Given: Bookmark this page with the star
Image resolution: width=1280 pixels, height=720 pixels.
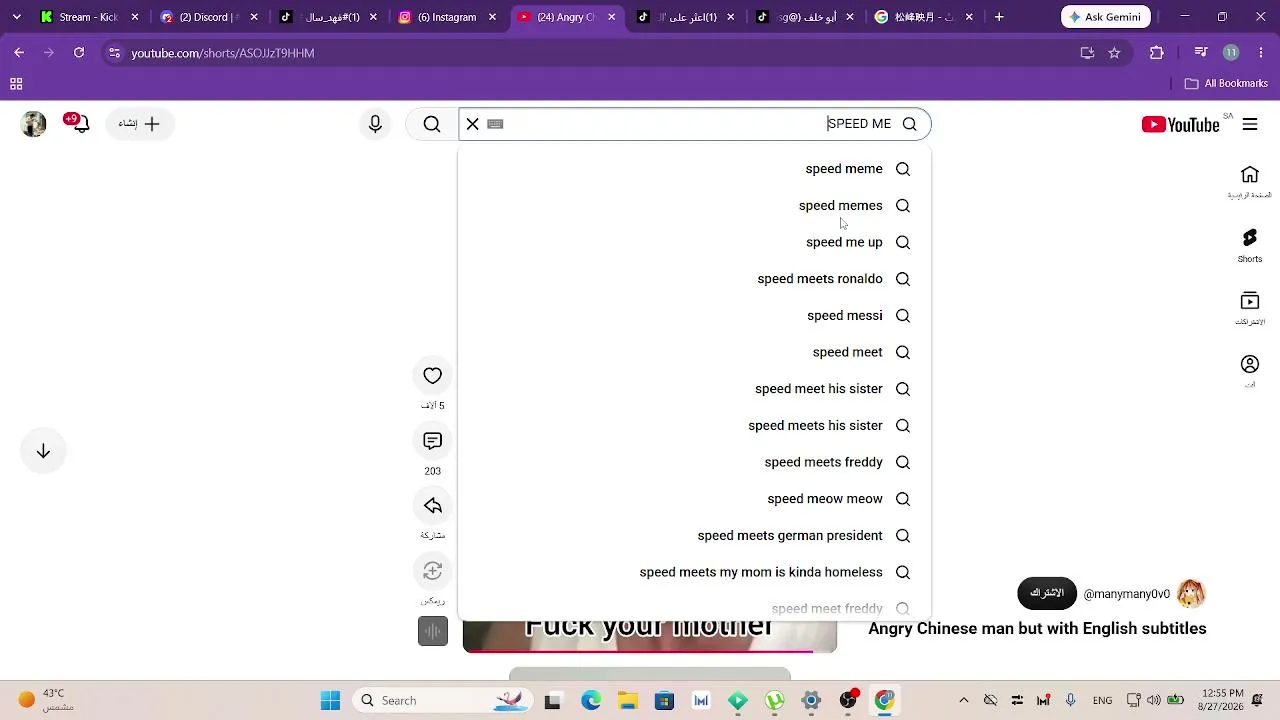Looking at the screenshot, I should tap(1114, 53).
